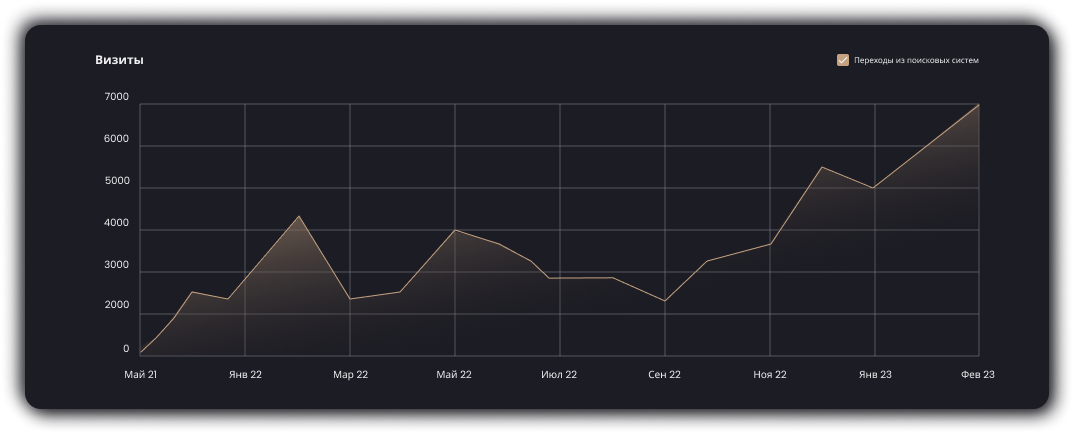1074x434 pixels.
Task: Click the 'Переходы из поисковых систем' legend label
Action: coord(916,60)
